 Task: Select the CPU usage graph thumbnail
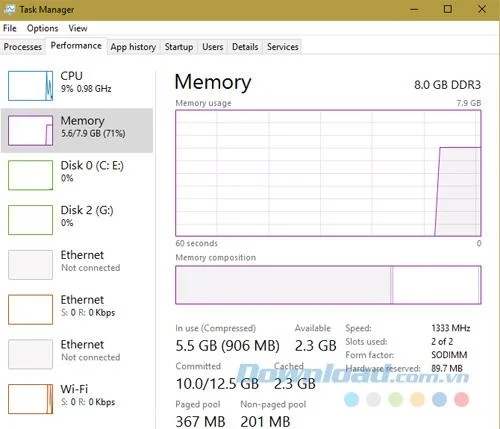[x=30, y=86]
